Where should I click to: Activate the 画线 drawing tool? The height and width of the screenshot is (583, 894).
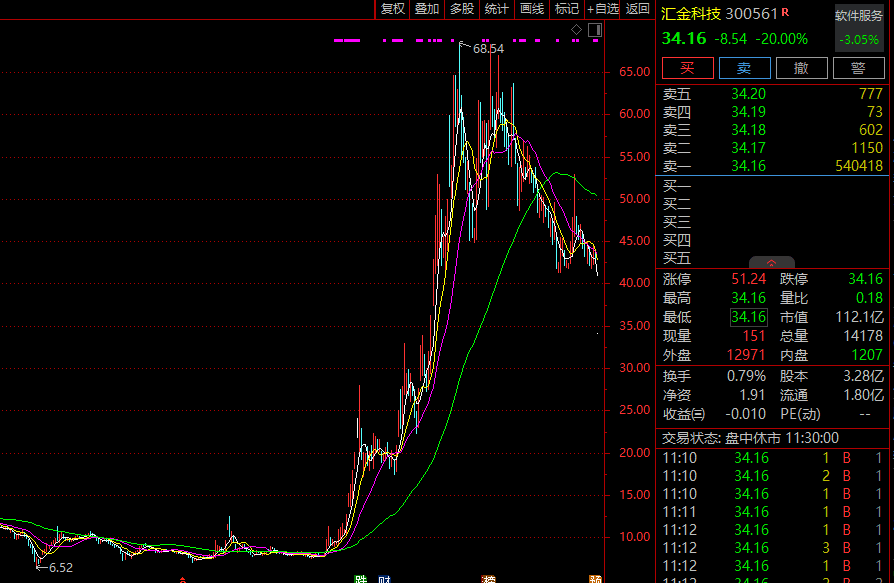click(x=532, y=9)
